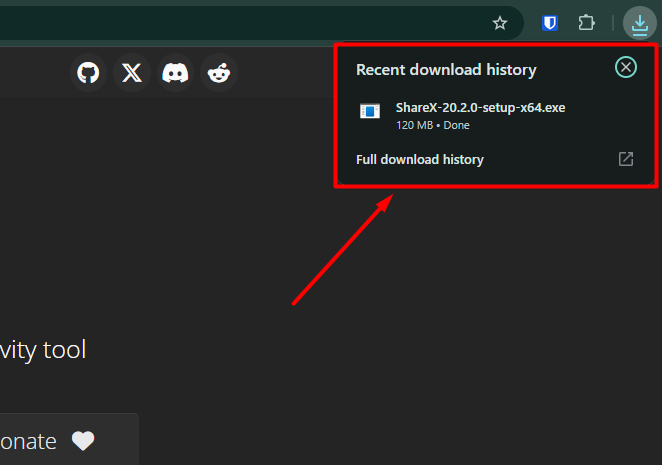
Task: Click the ShareX installer file icon
Action: pyautogui.click(x=370, y=111)
